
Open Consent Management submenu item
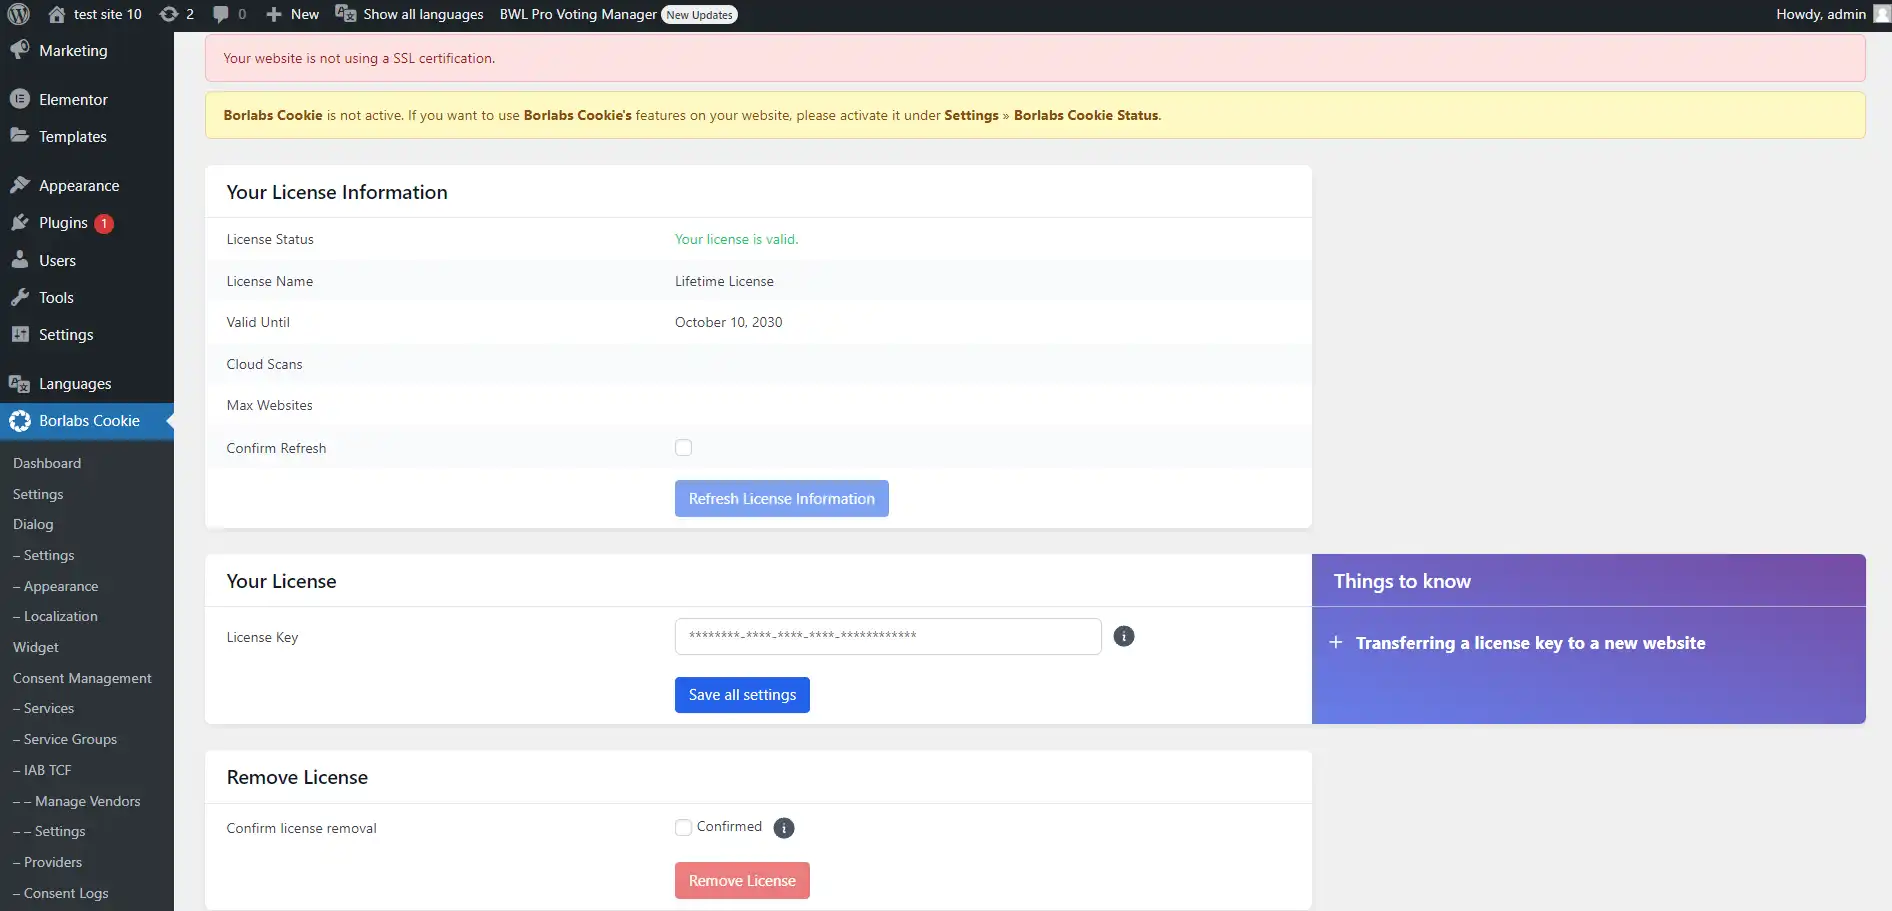point(82,678)
